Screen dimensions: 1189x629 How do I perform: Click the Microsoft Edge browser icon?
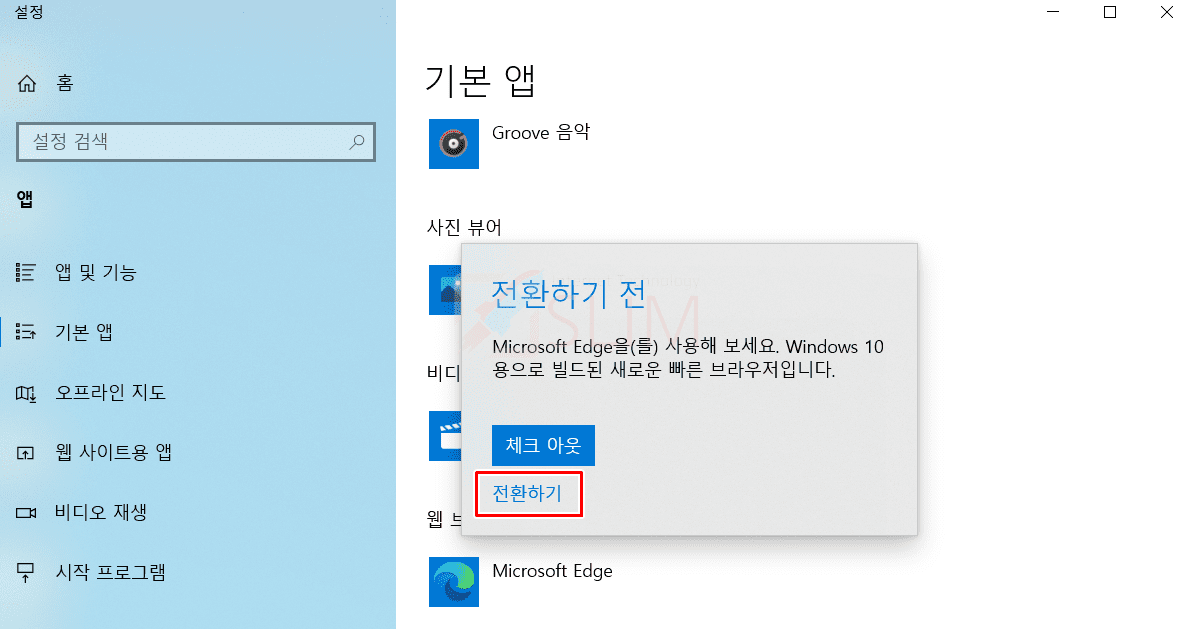pyautogui.click(x=453, y=582)
